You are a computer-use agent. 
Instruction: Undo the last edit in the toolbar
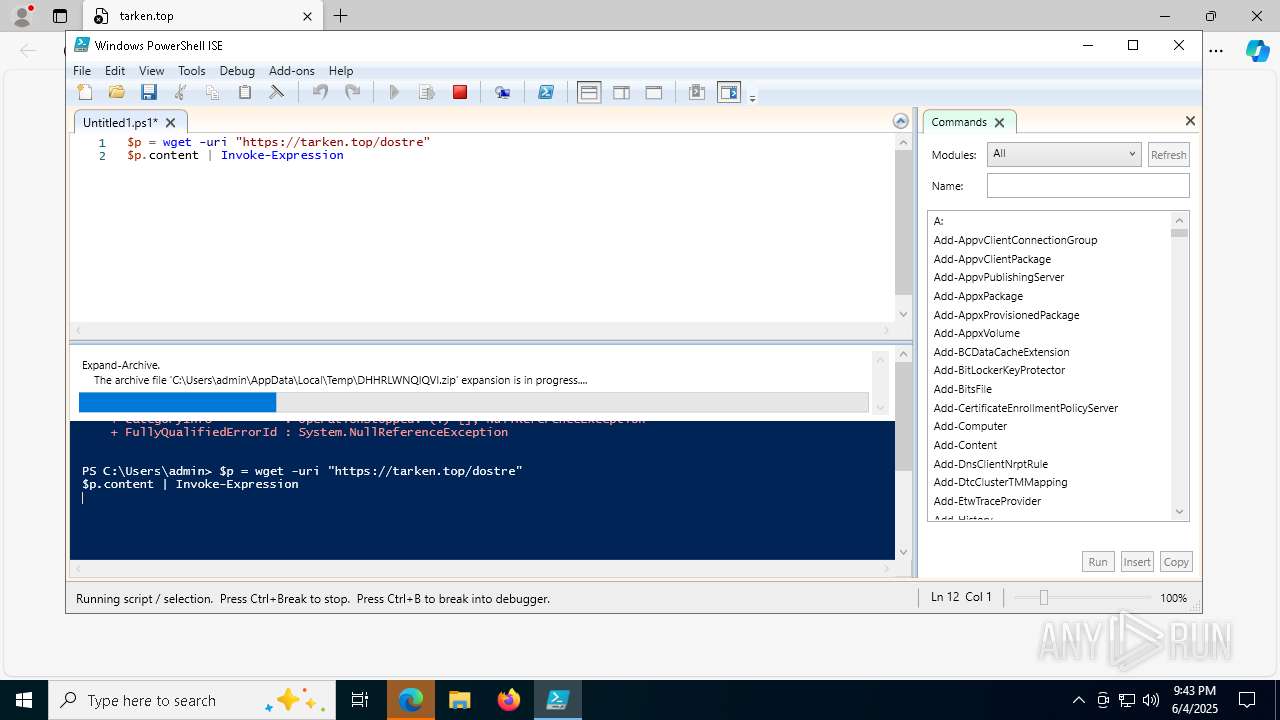[320, 92]
